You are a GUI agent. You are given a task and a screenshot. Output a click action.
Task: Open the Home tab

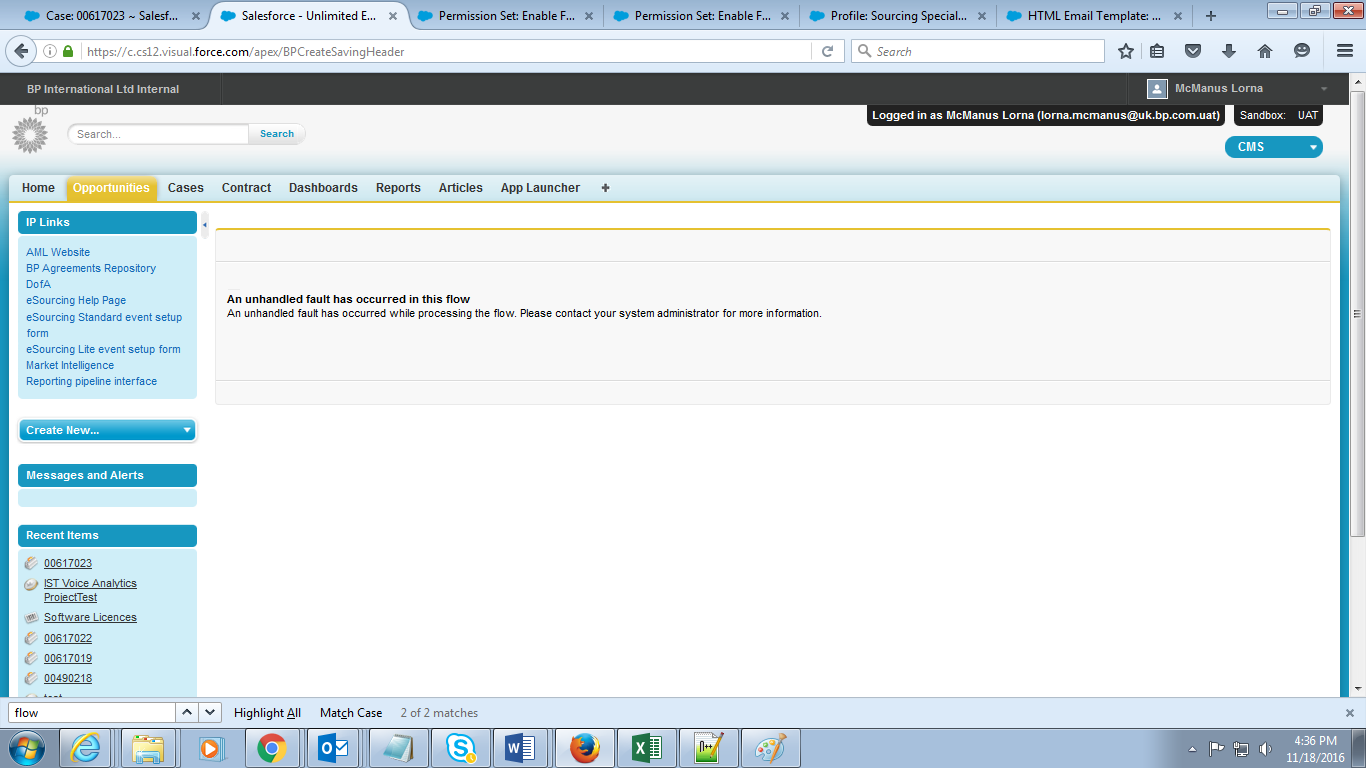[38, 188]
